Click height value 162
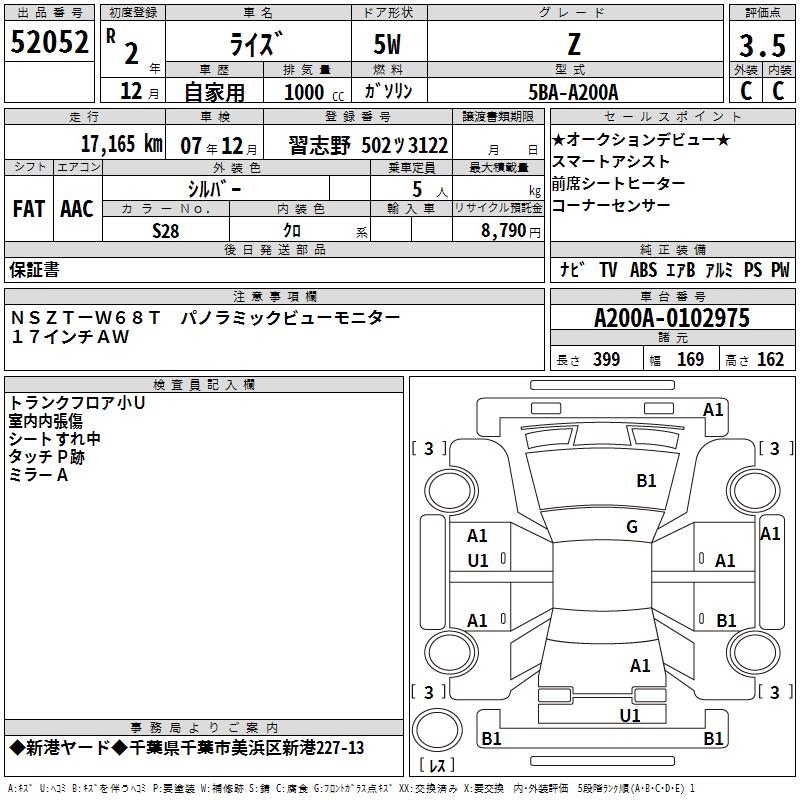 click(x=770, y=359)
